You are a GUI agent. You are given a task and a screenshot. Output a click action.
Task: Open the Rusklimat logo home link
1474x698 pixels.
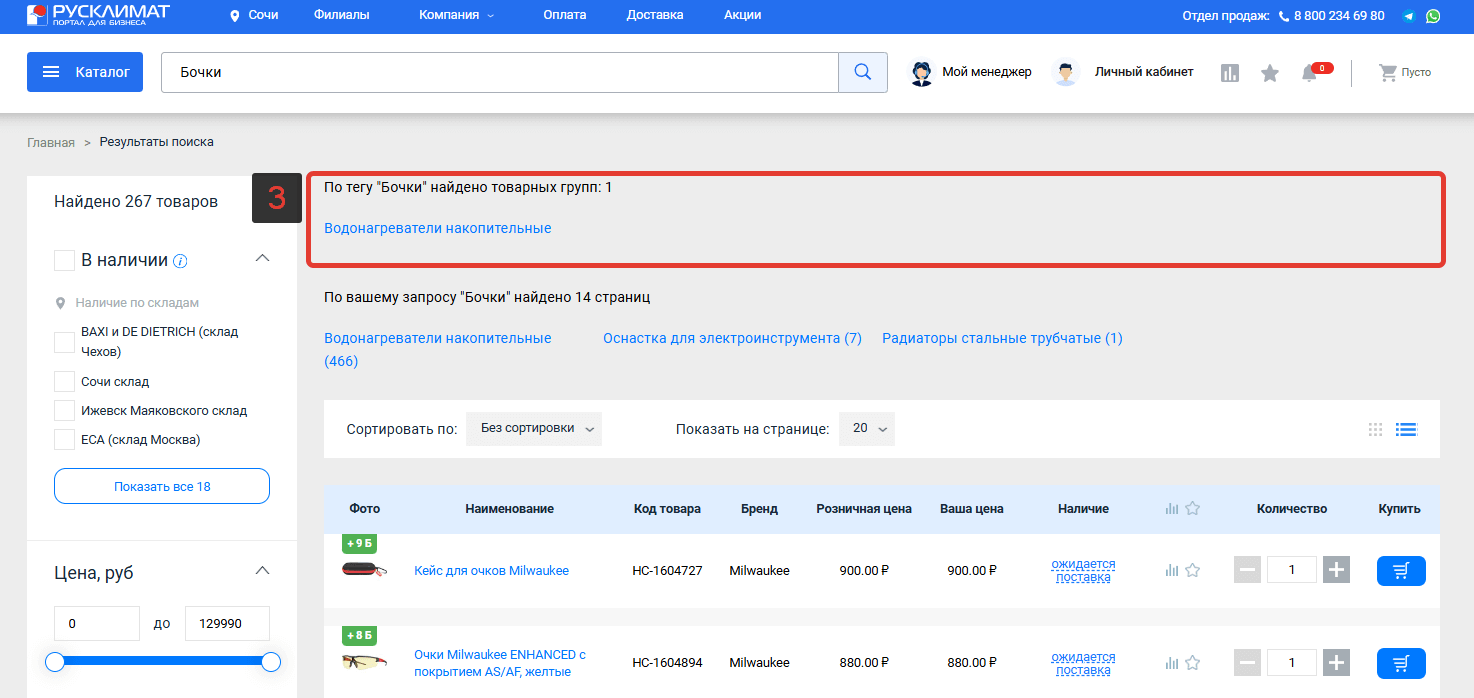click(98, 15)
